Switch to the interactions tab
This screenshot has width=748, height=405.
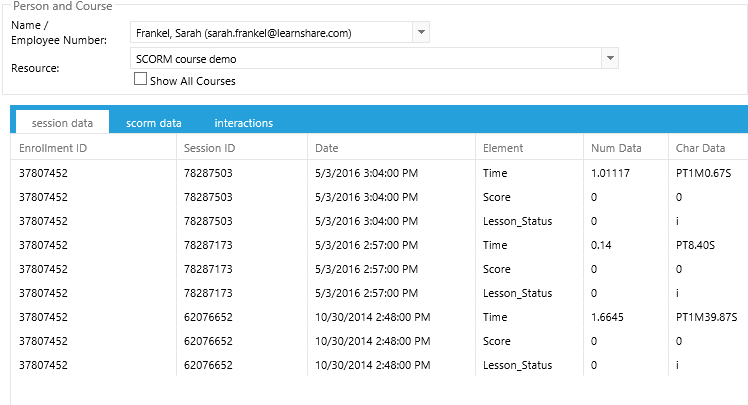click(243, 123)
